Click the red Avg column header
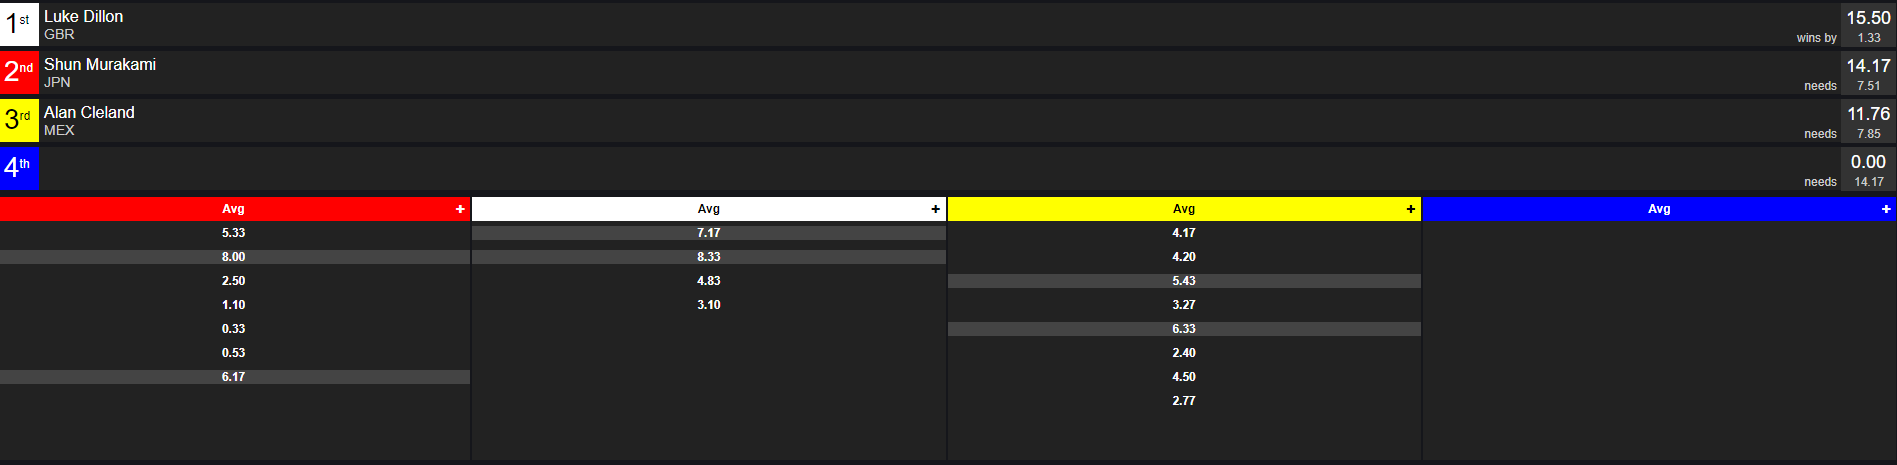The height and width of the screenshot is (465, 1897). coord(235,209)
